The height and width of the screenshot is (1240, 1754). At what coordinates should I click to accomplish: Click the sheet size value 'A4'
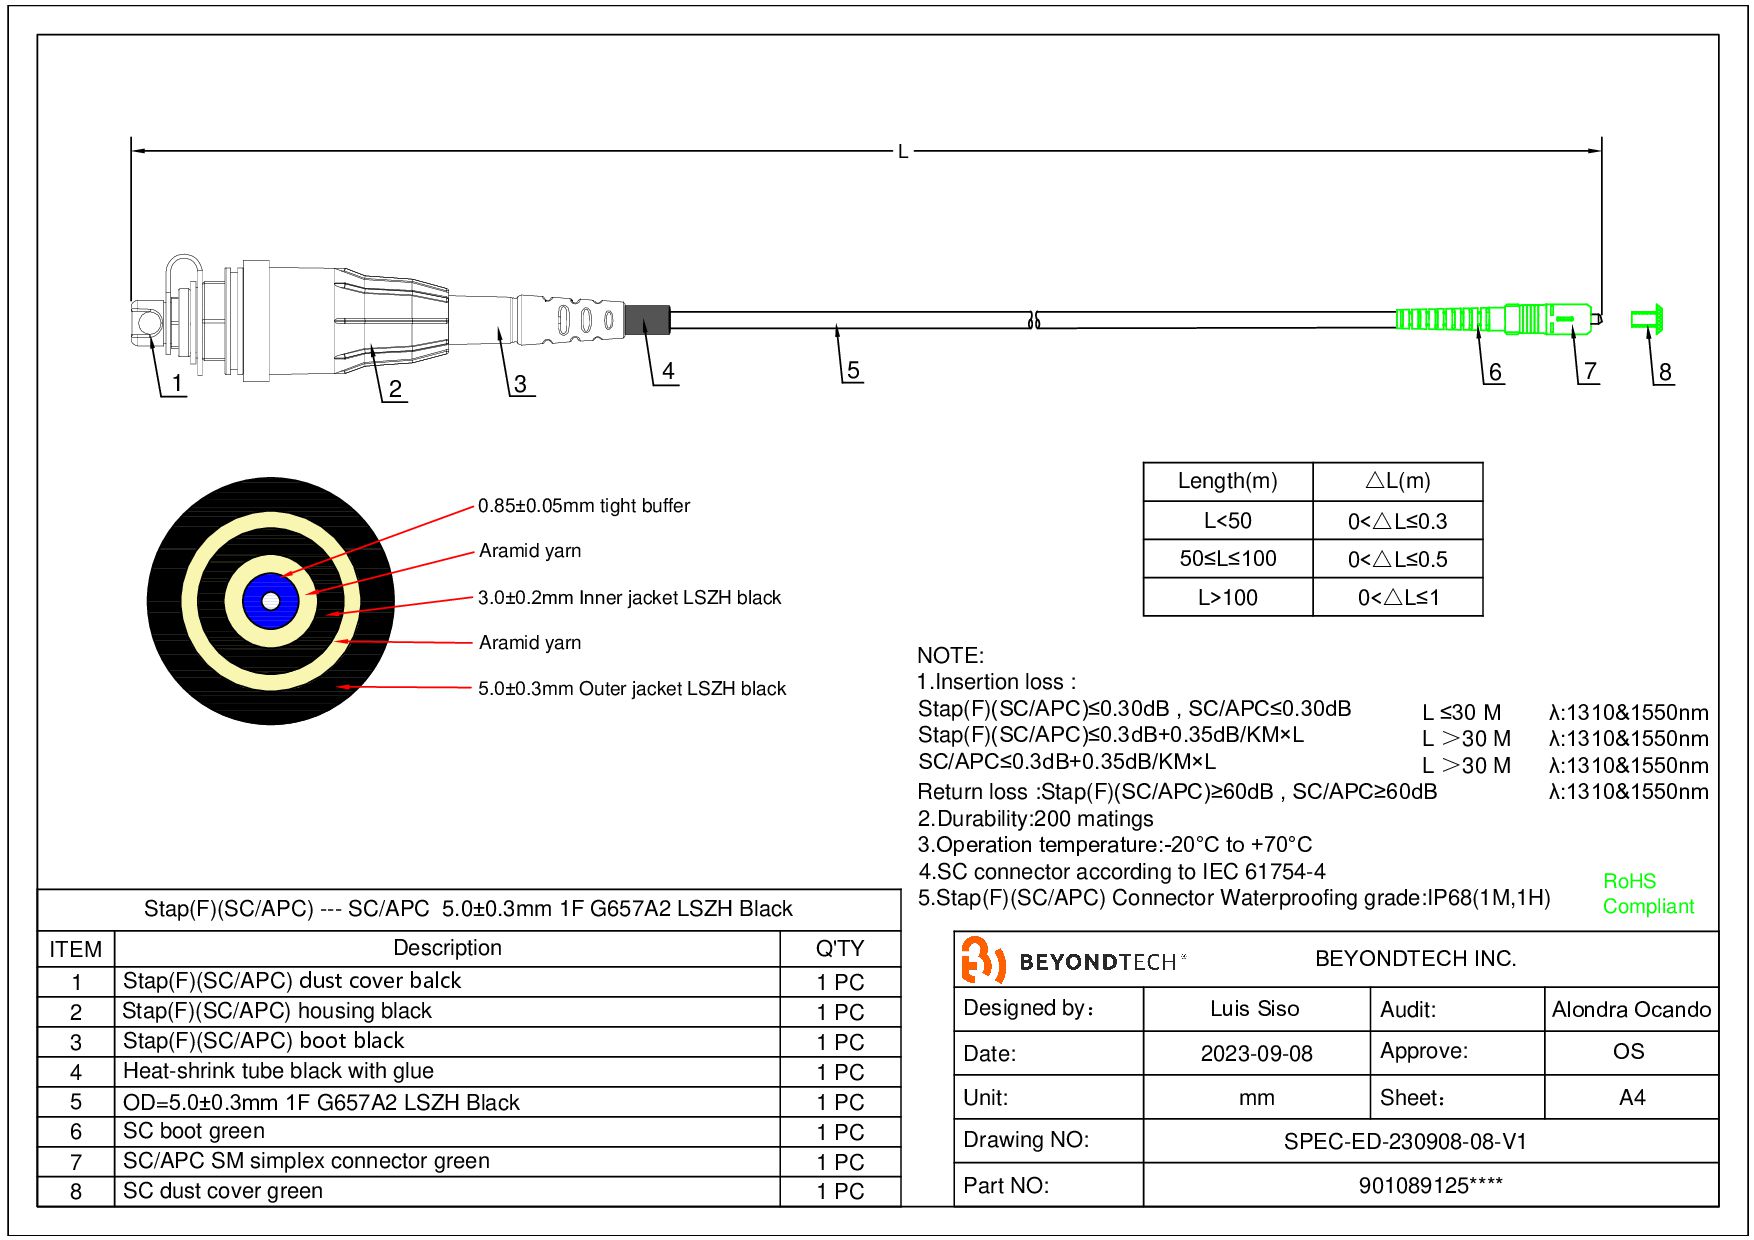coord(1632,1098)
